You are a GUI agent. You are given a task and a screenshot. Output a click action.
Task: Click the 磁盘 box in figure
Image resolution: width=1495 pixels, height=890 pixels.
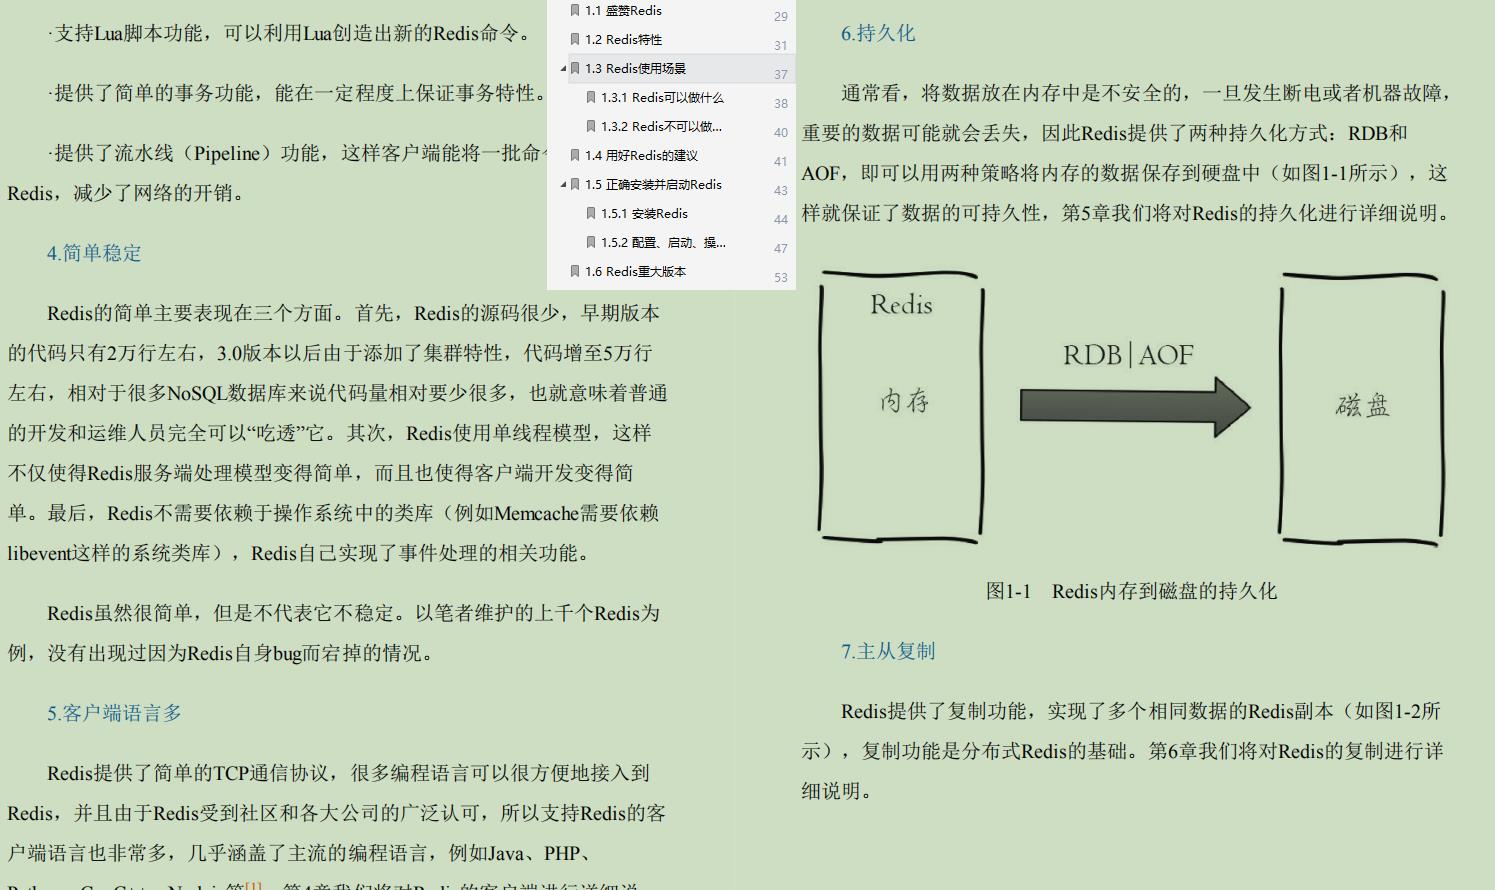click(x=1362, y=408)
